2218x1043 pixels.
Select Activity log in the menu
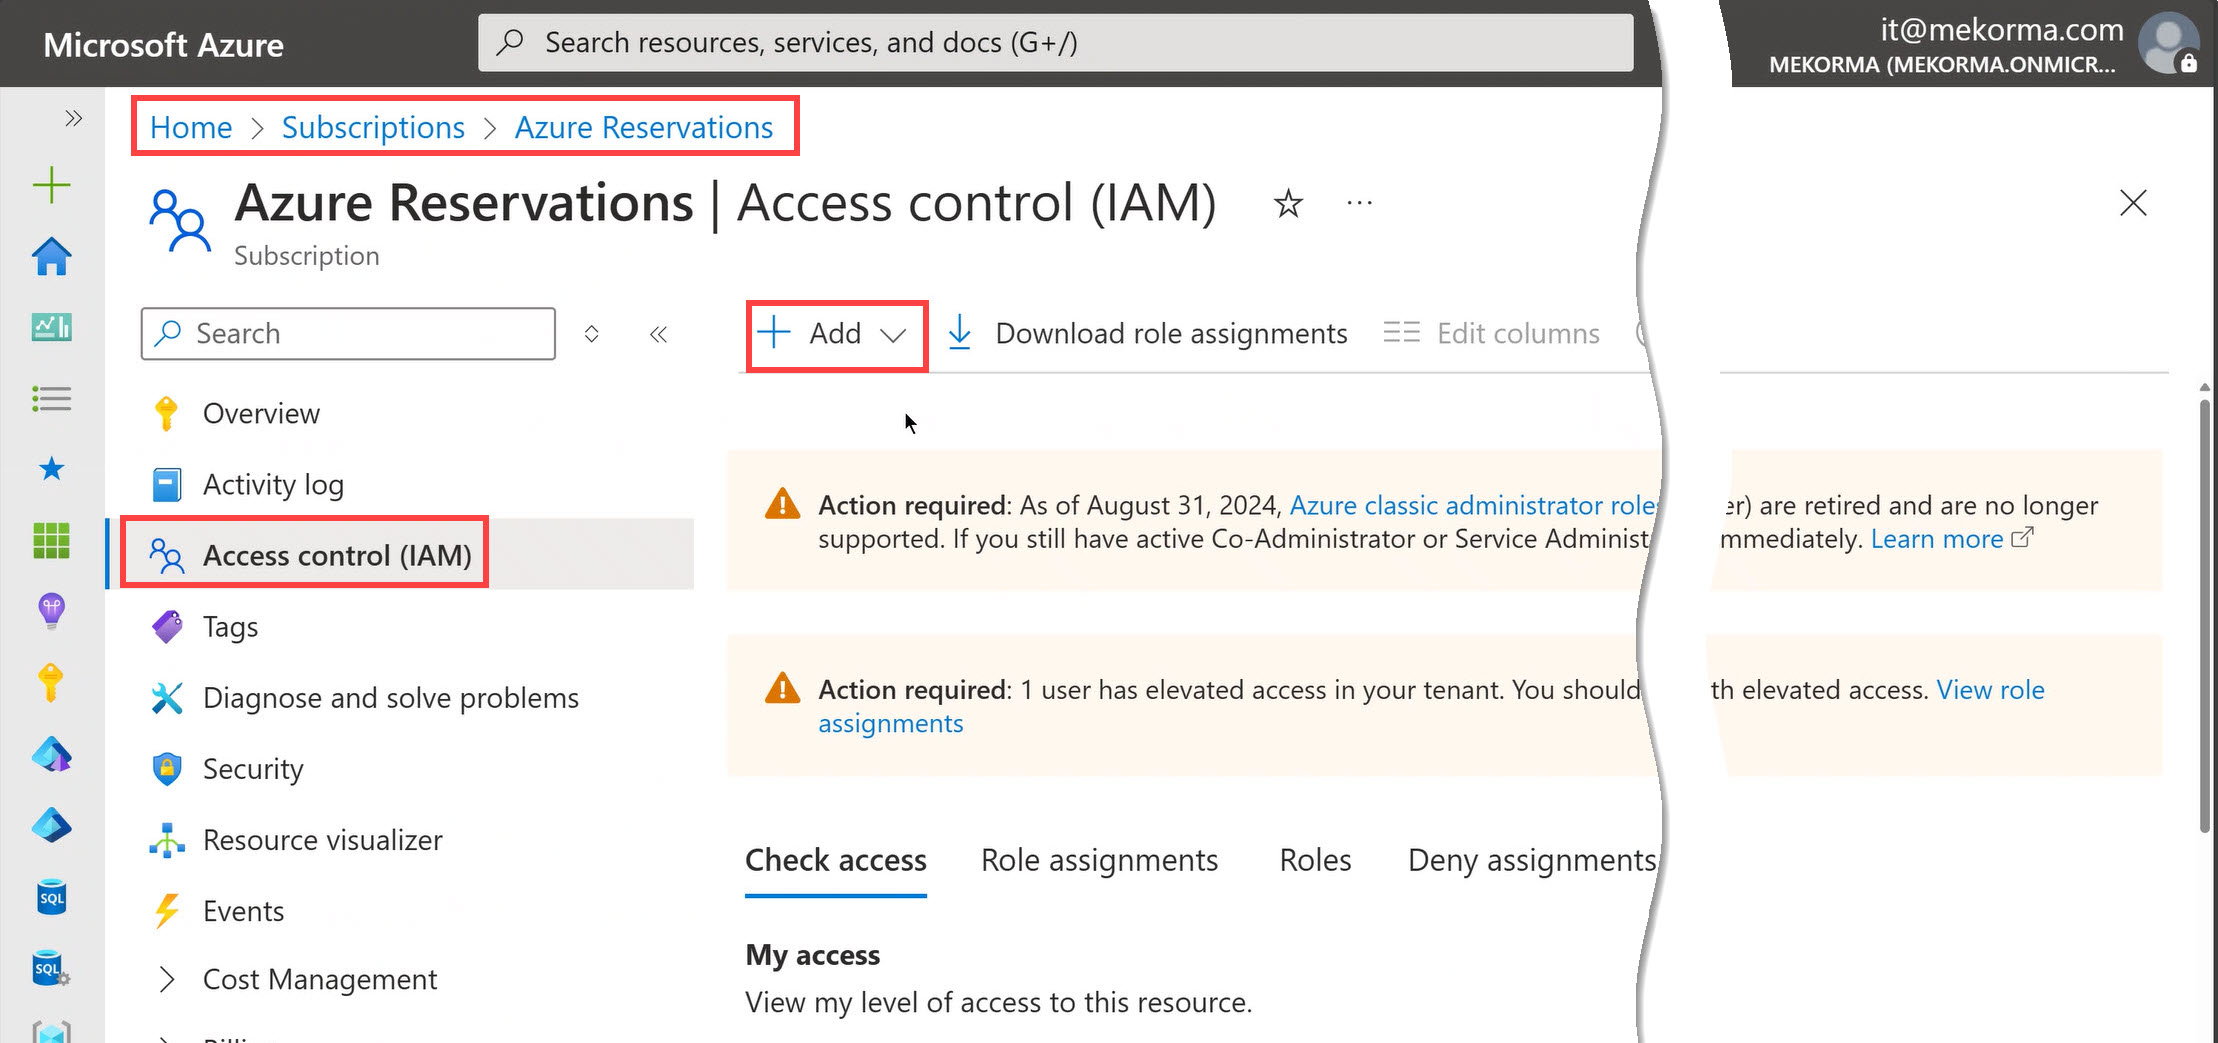point(273,485)
